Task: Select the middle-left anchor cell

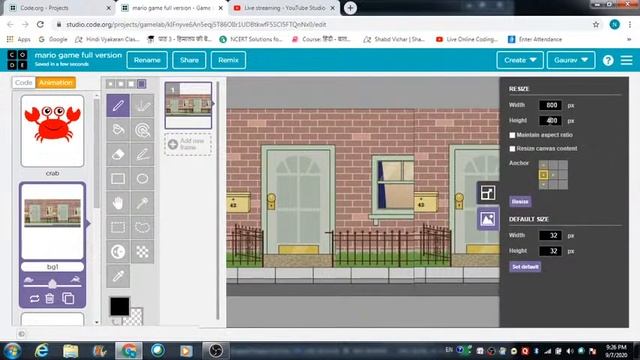Action: 543,175
